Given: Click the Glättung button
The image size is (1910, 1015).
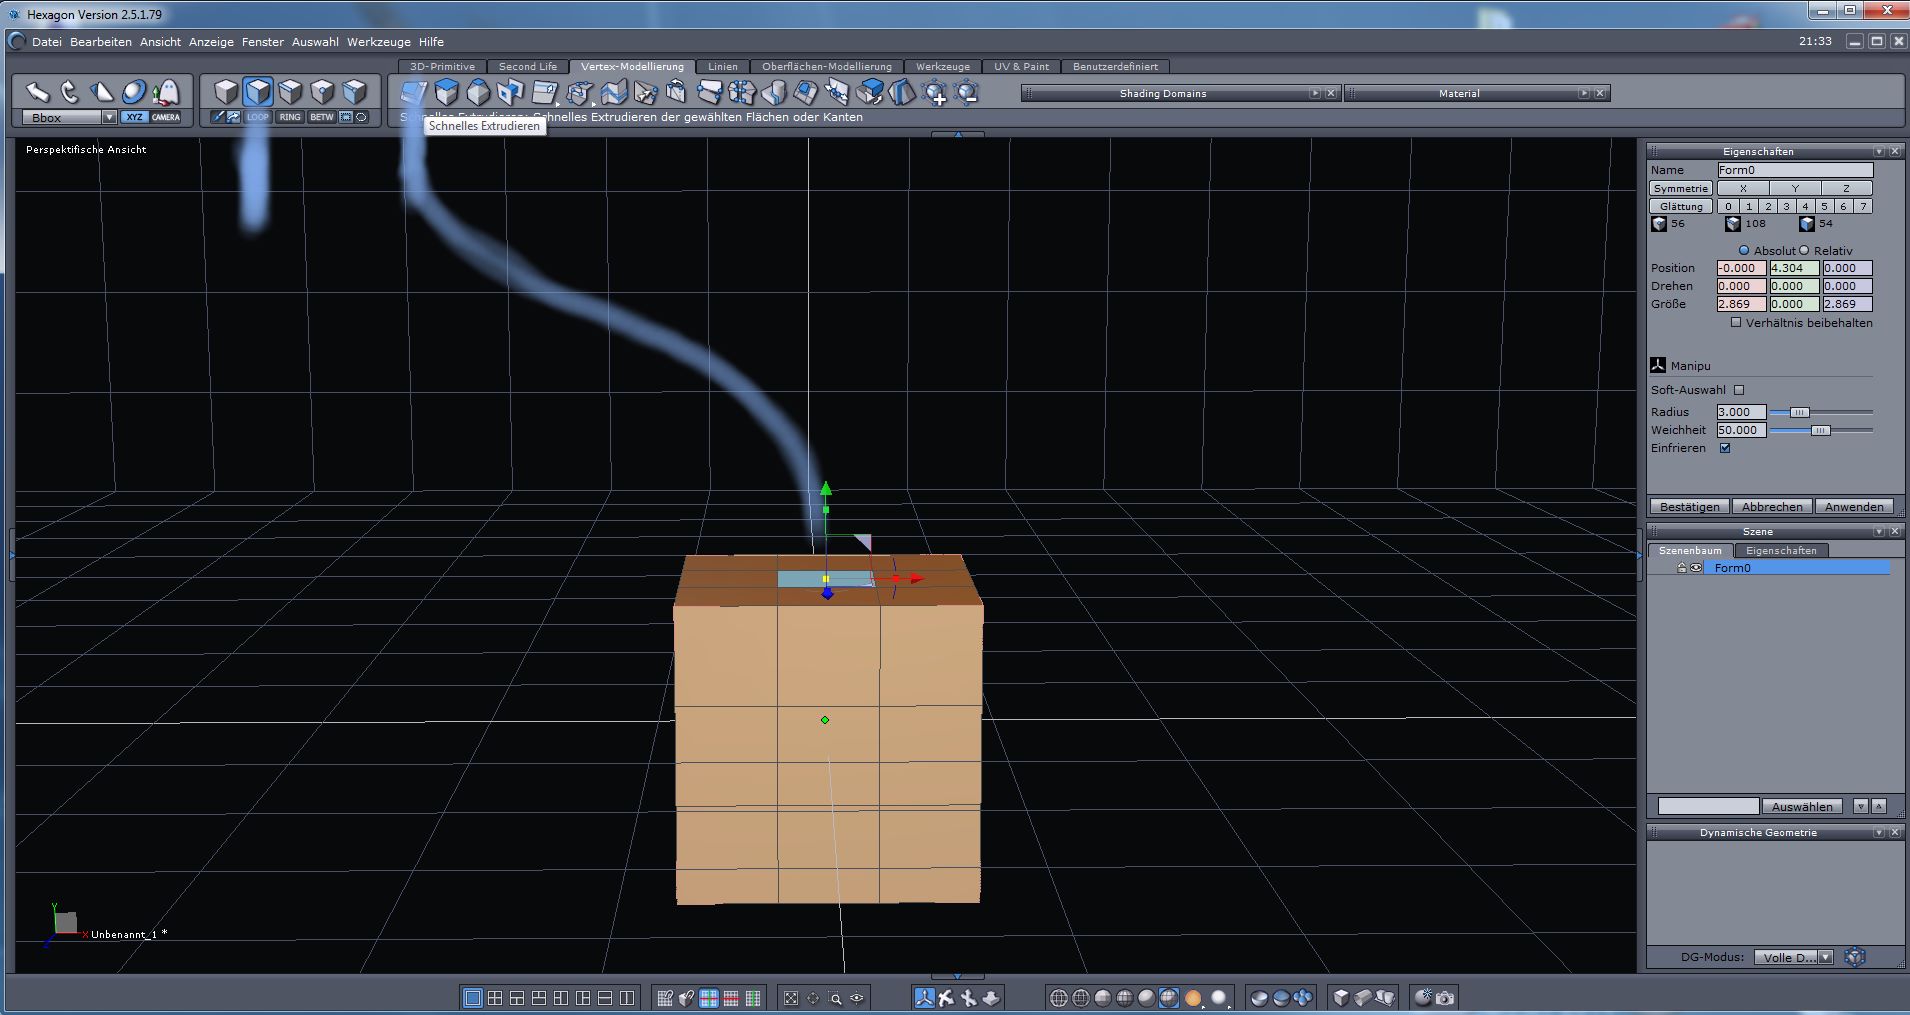Looking at the screenshot, I should 1681,206.
